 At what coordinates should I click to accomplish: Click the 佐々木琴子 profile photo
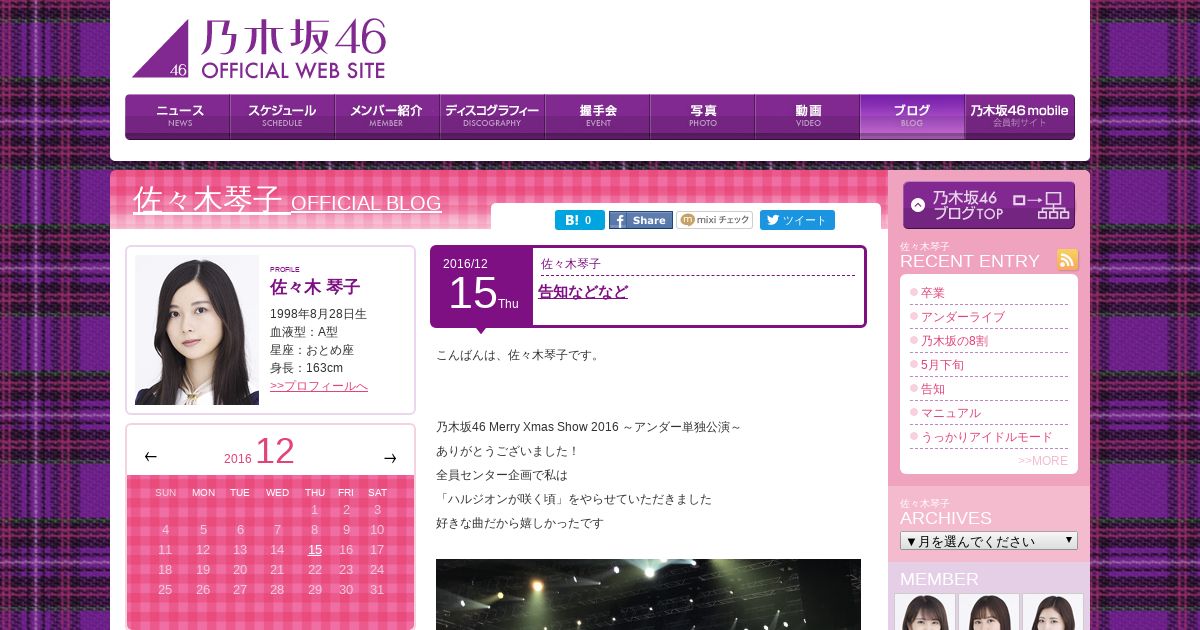point(197,330)
